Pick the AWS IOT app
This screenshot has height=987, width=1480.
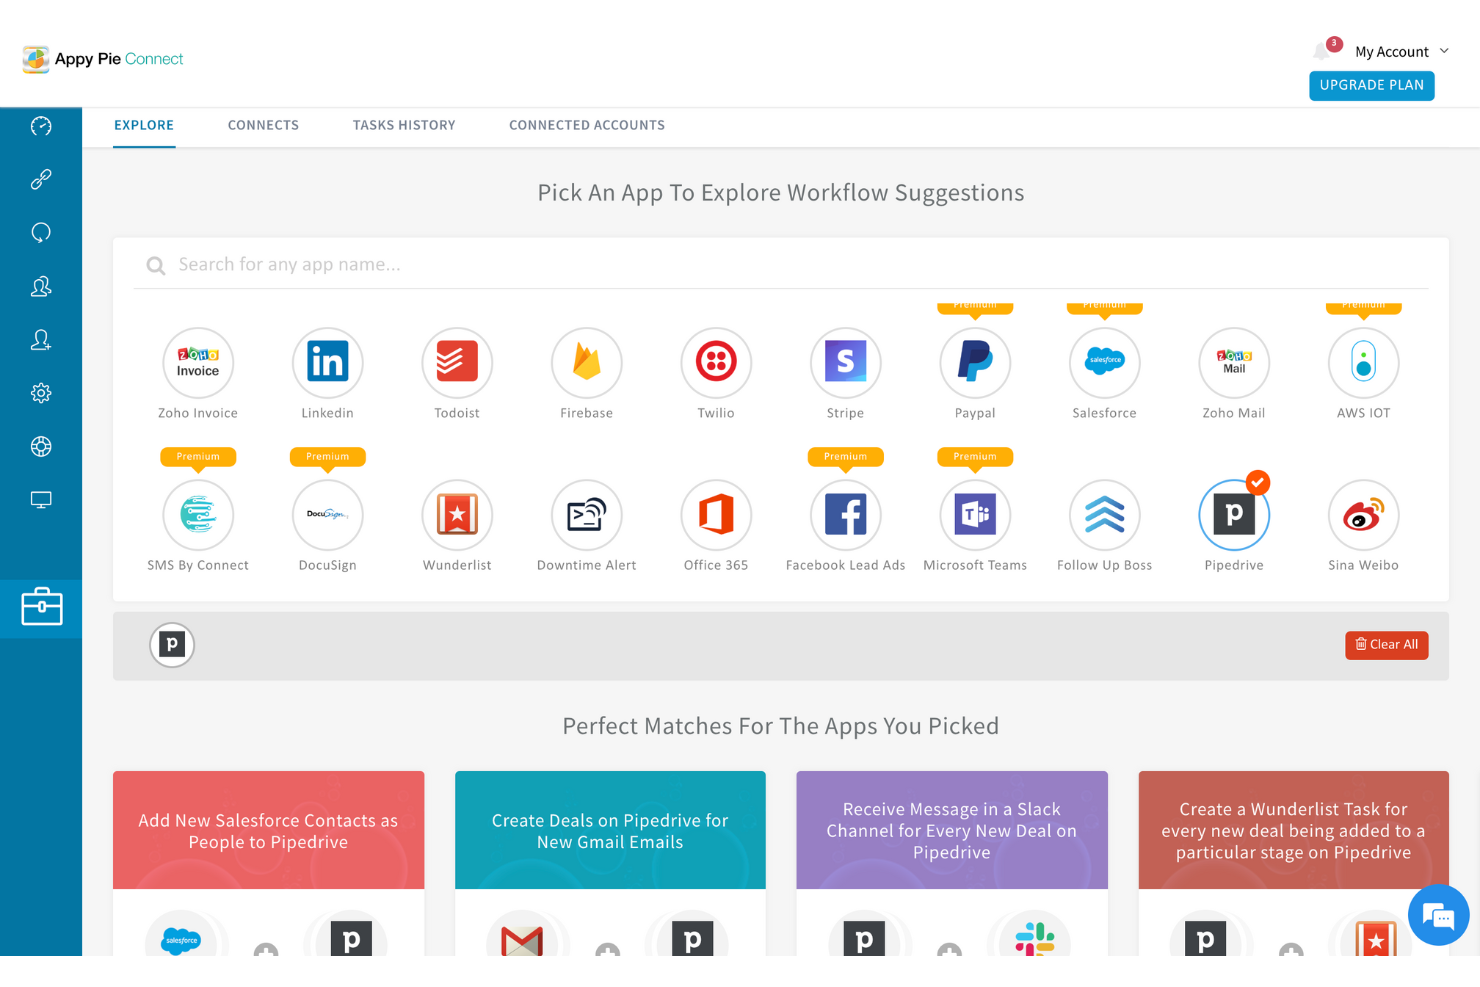point(1364,363)
